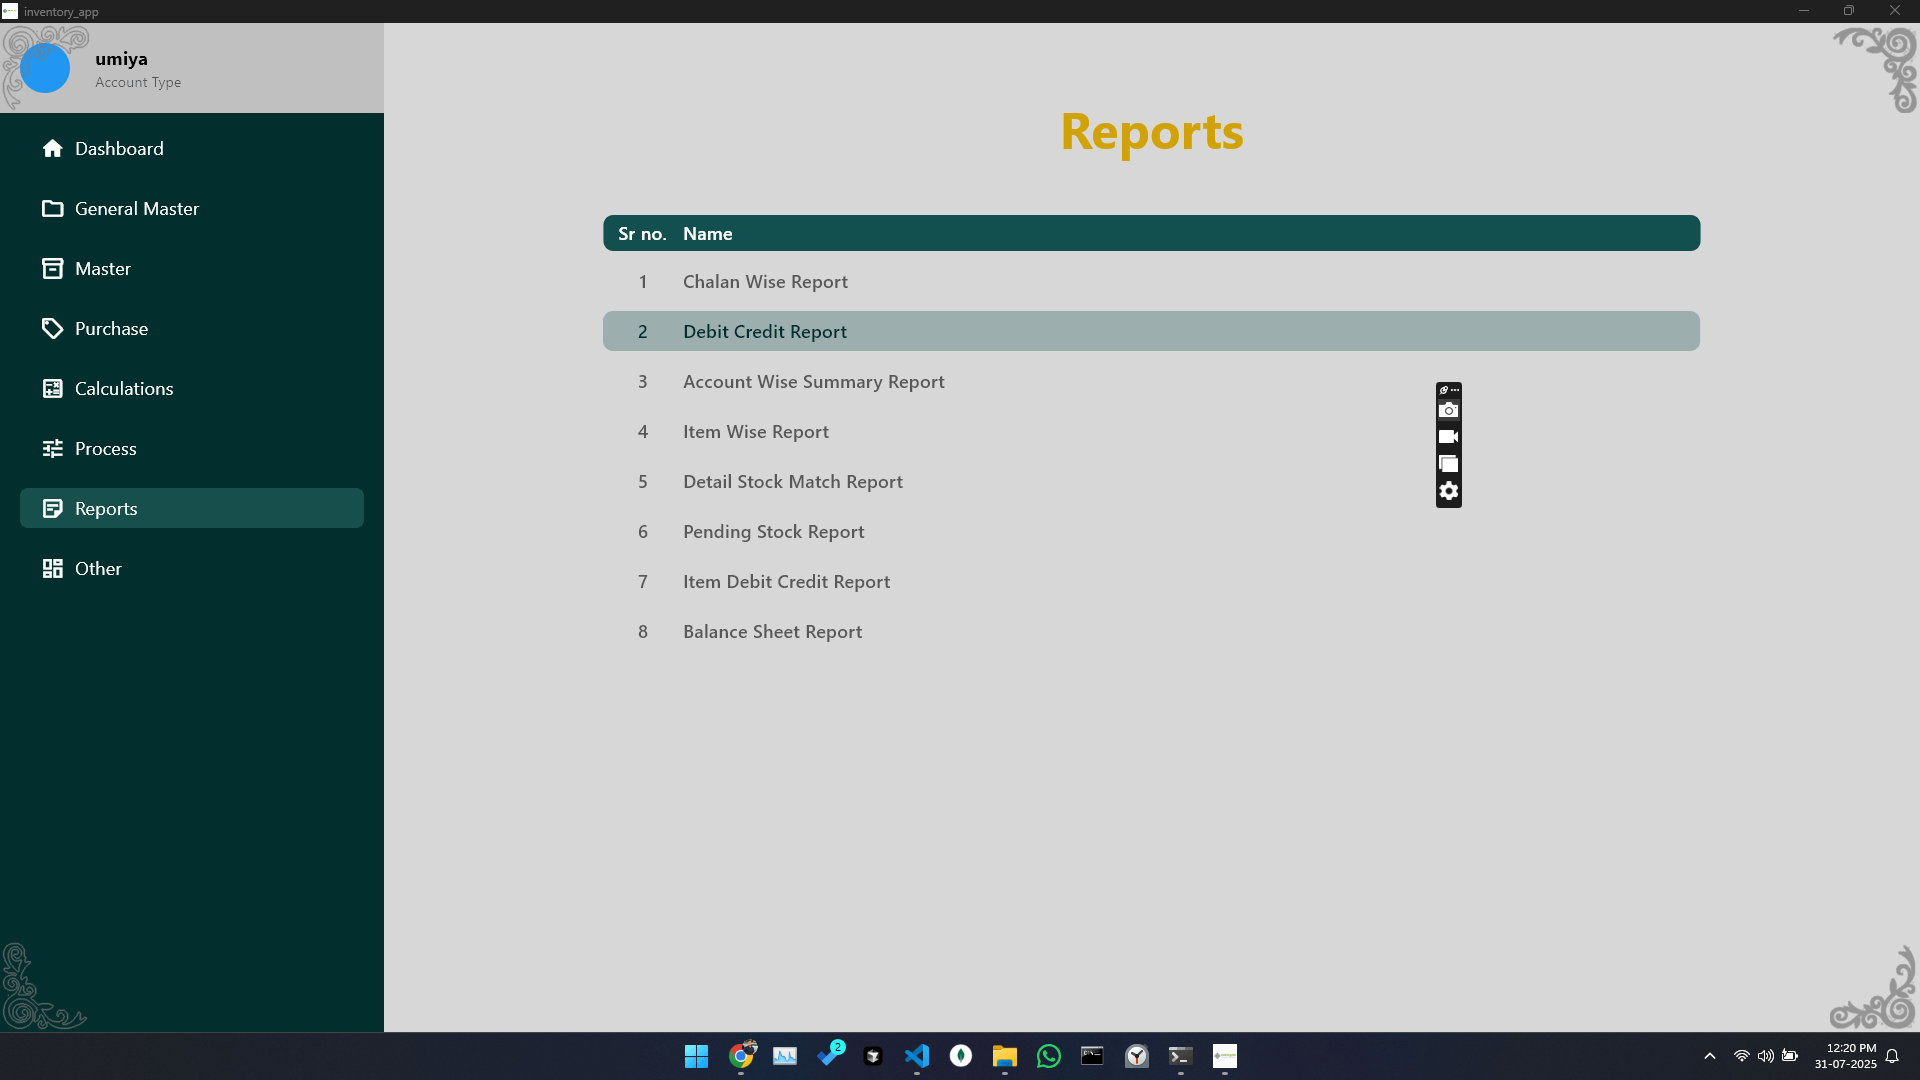The width and height of the screenshot is (1920, 1080).
Task: Click the Purchase tag icon
Action: pyautogui.click(x=52, y=329)
